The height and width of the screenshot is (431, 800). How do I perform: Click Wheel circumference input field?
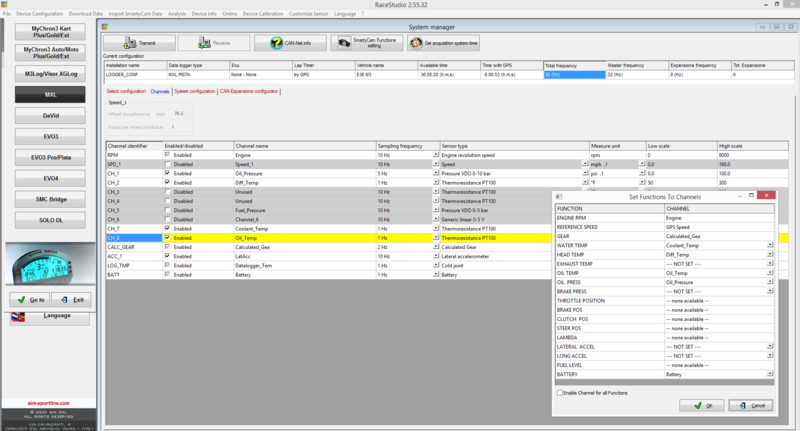click(179, 114)
